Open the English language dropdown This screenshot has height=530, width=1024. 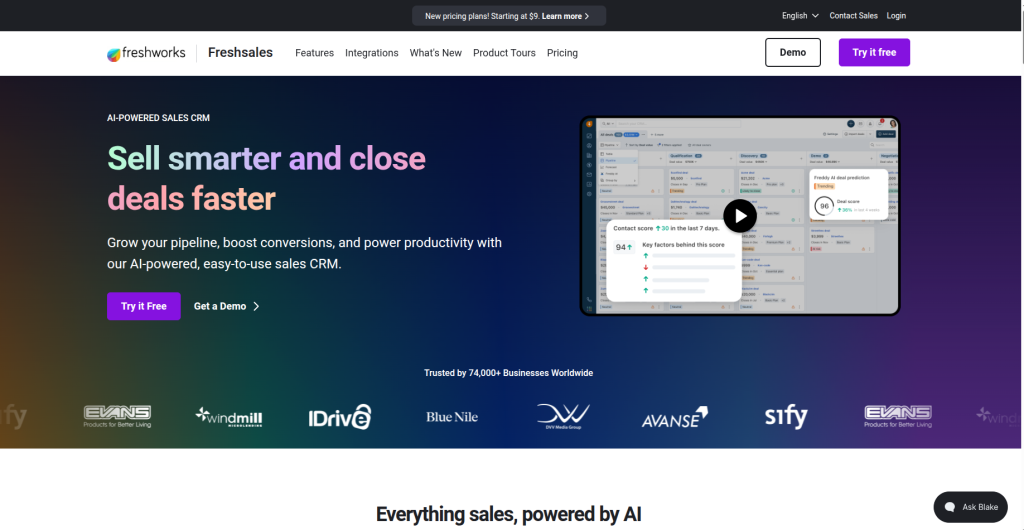(x=800, y=16)
